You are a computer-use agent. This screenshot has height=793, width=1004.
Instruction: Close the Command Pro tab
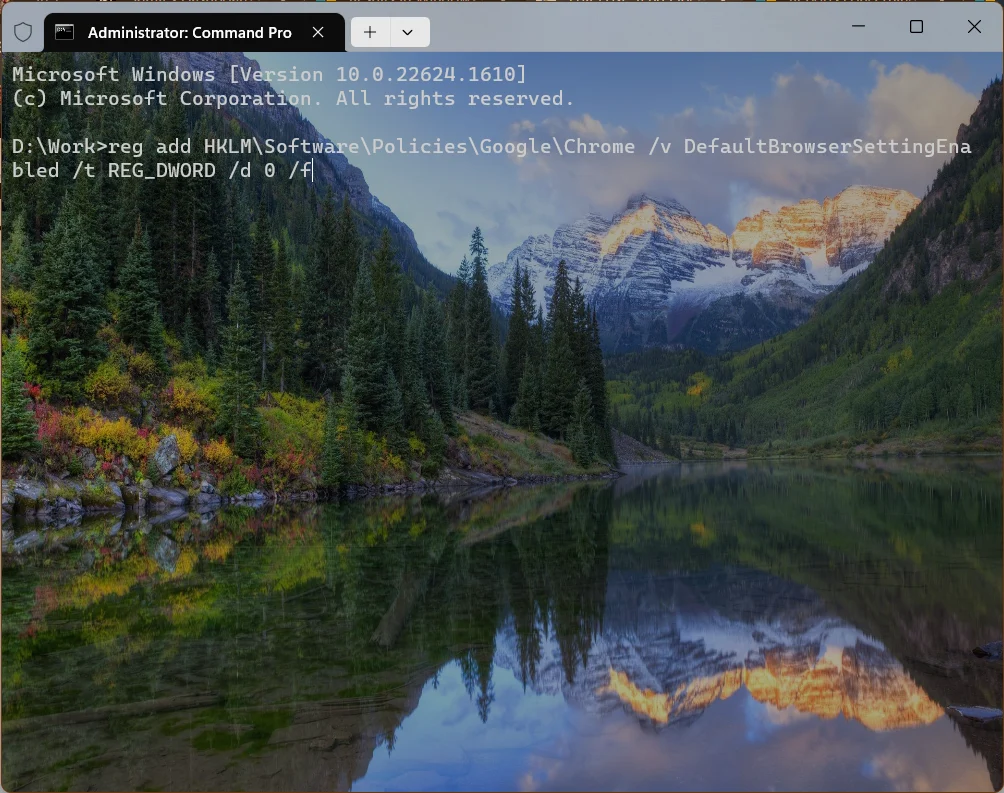click(318, 32)
